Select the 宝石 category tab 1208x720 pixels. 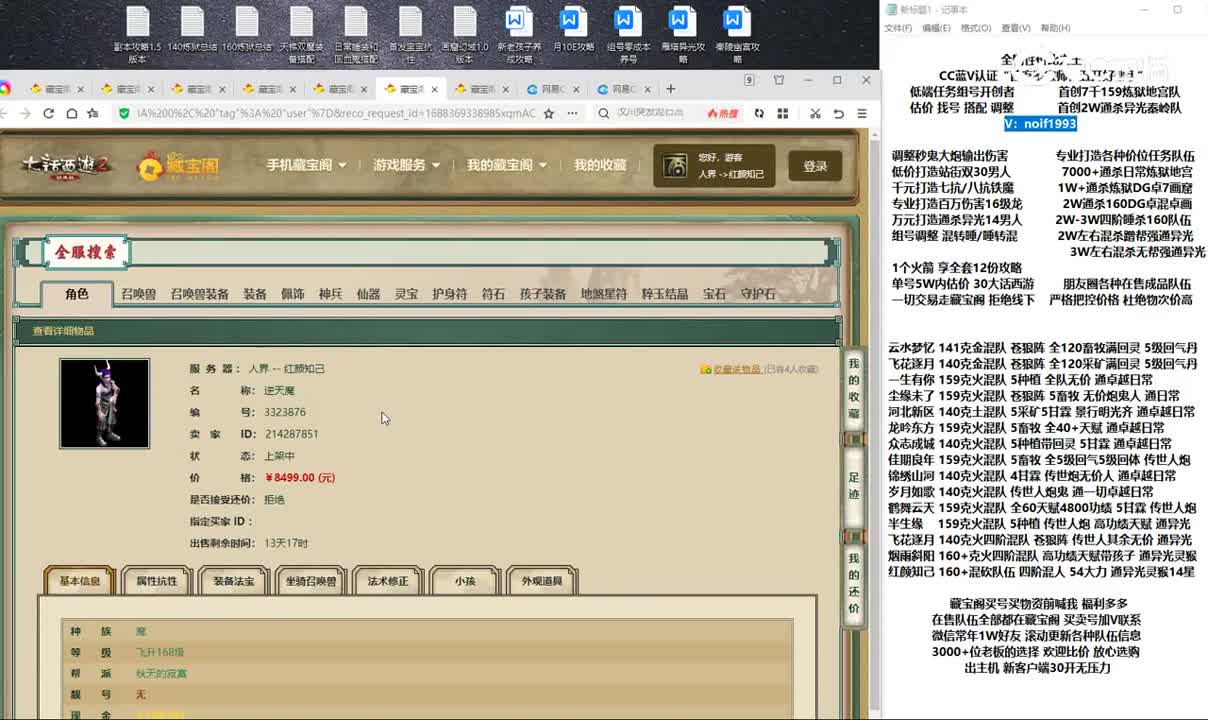pyautogui.click(x=714, y=294)
